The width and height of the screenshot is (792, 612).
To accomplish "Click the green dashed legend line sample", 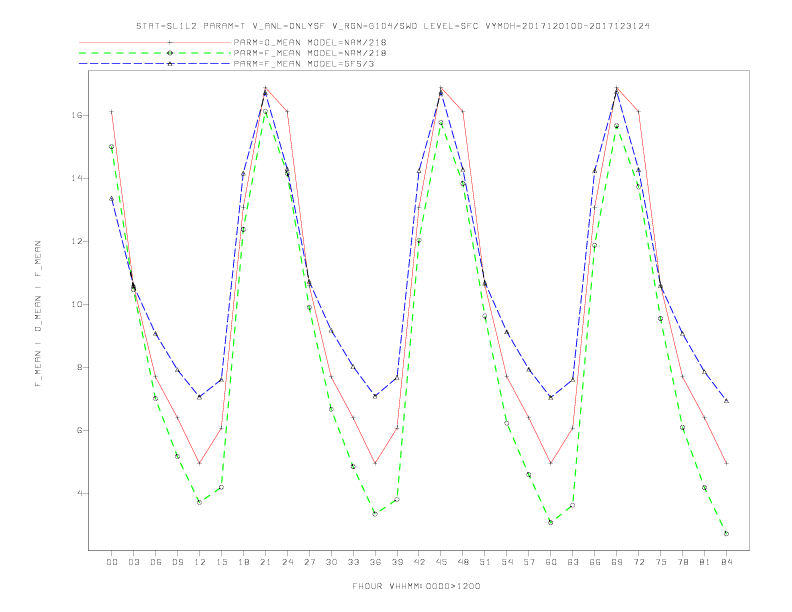I will pos(155,53).
